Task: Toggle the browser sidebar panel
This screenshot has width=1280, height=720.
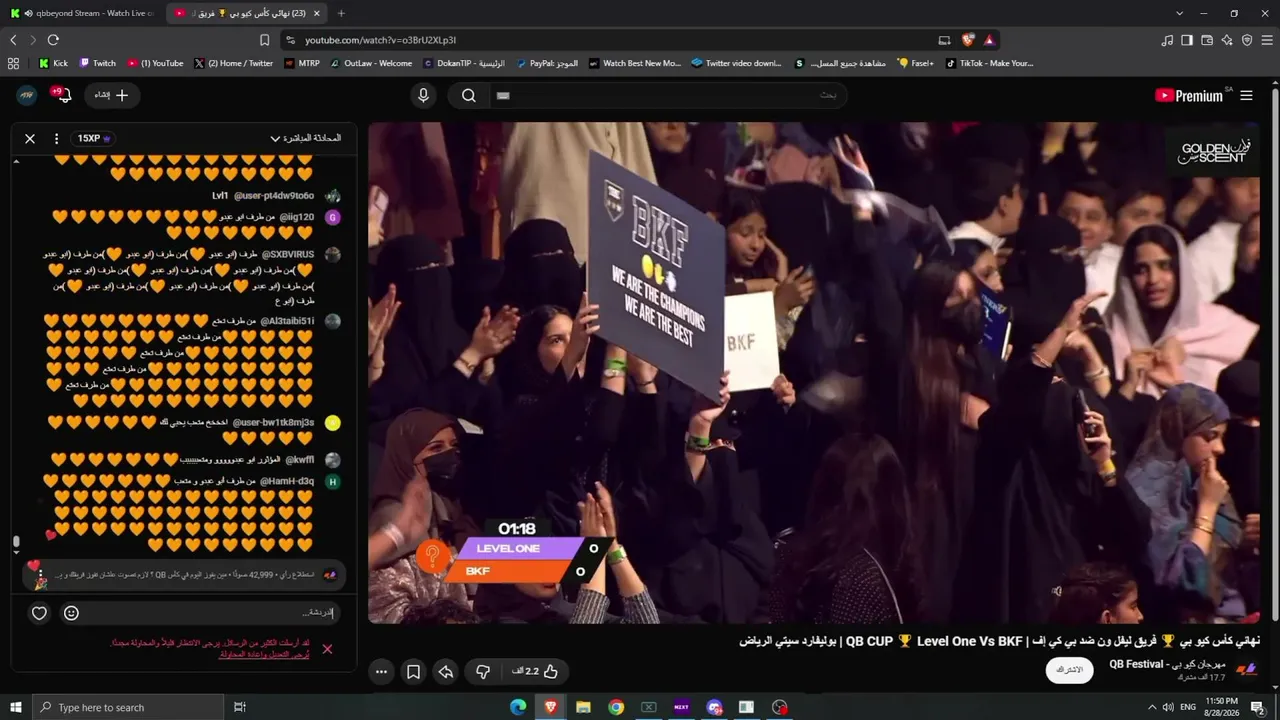Action: click(x=1187, y=40)
